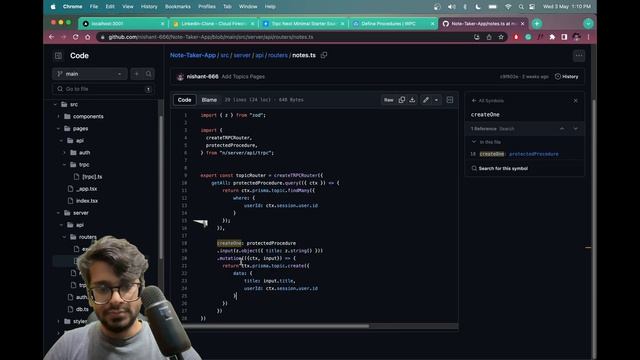640x360 pixels.
Task: Open the edit options dropdown caret
Action: (436, 100)
